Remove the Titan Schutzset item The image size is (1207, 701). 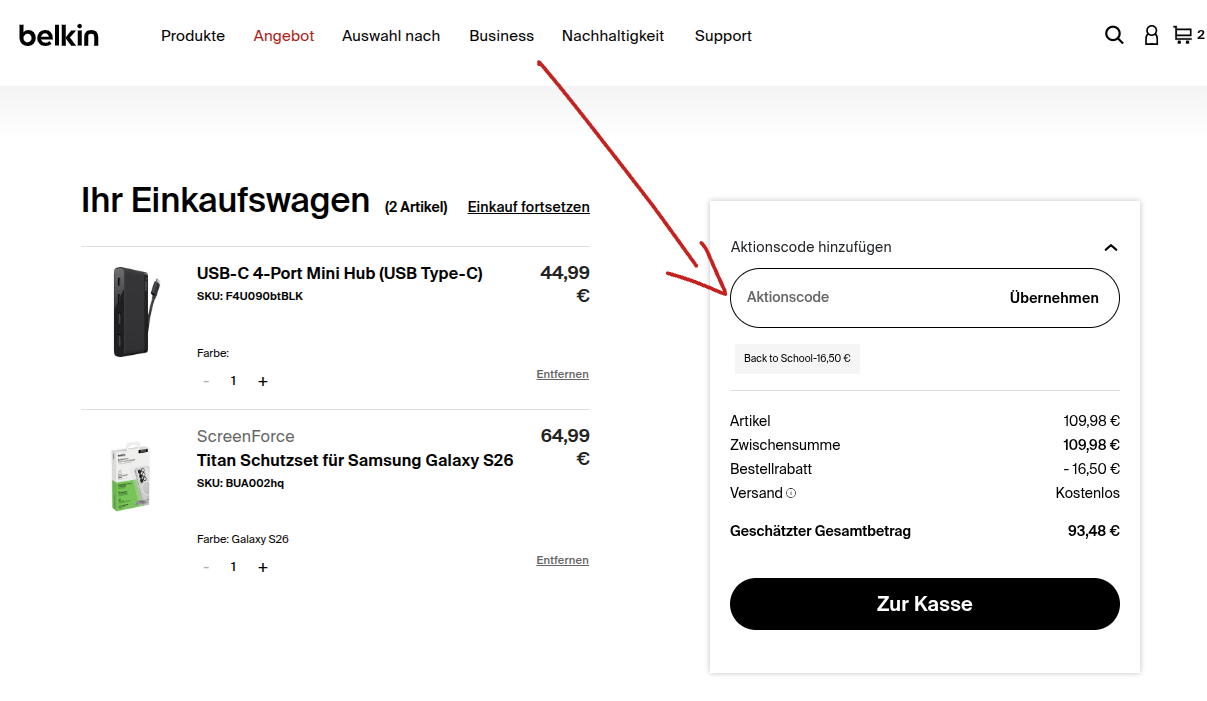click(562, 560)
